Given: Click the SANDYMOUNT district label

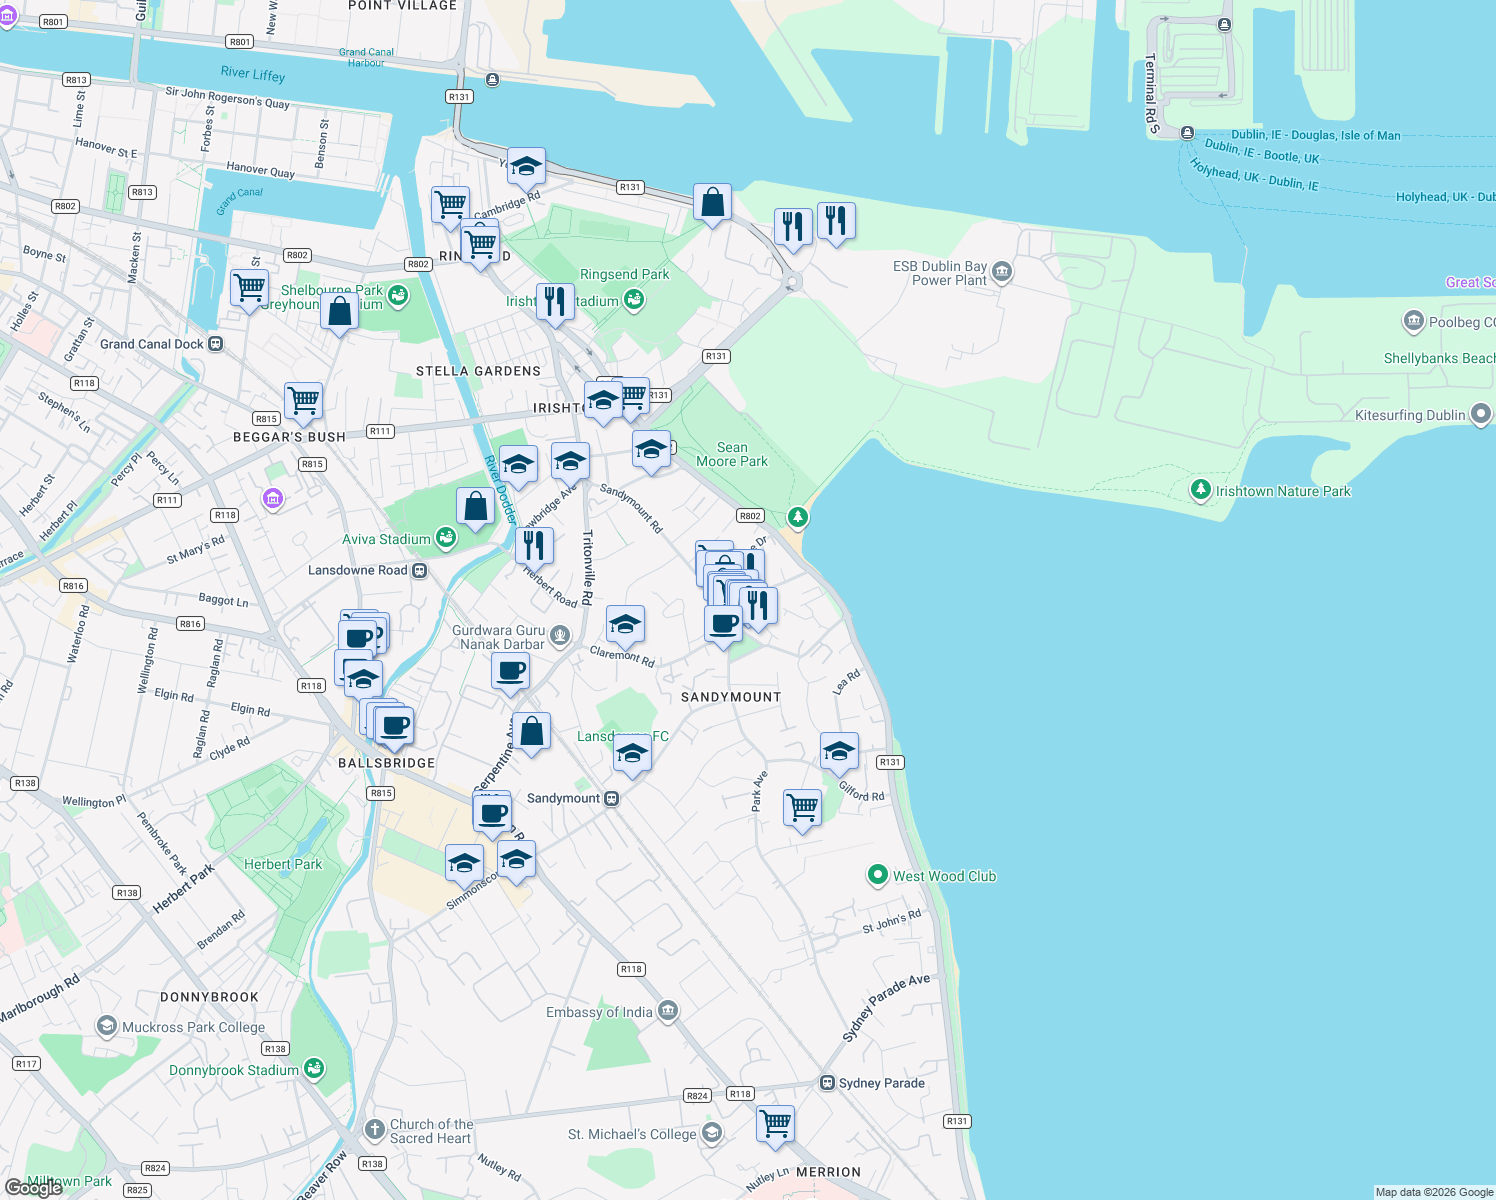Looking at the screenshot, I should pyautogui.click(x=731, y=697).
